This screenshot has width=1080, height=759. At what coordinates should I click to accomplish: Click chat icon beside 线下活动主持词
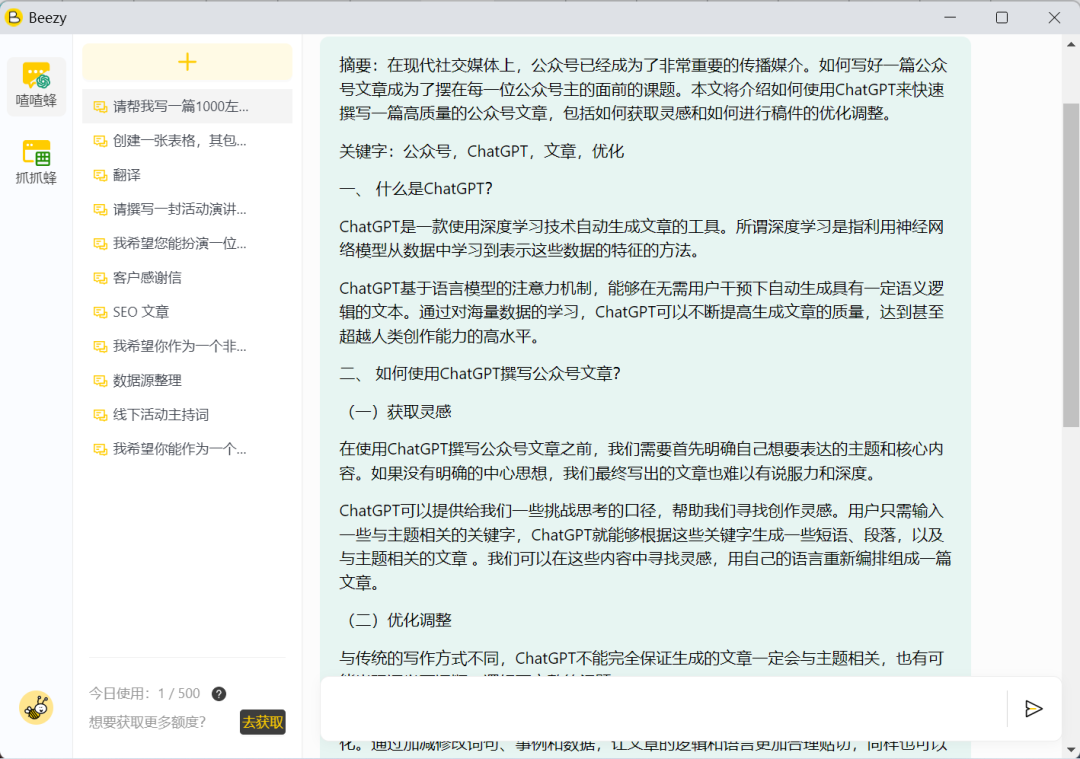[100, 415]
